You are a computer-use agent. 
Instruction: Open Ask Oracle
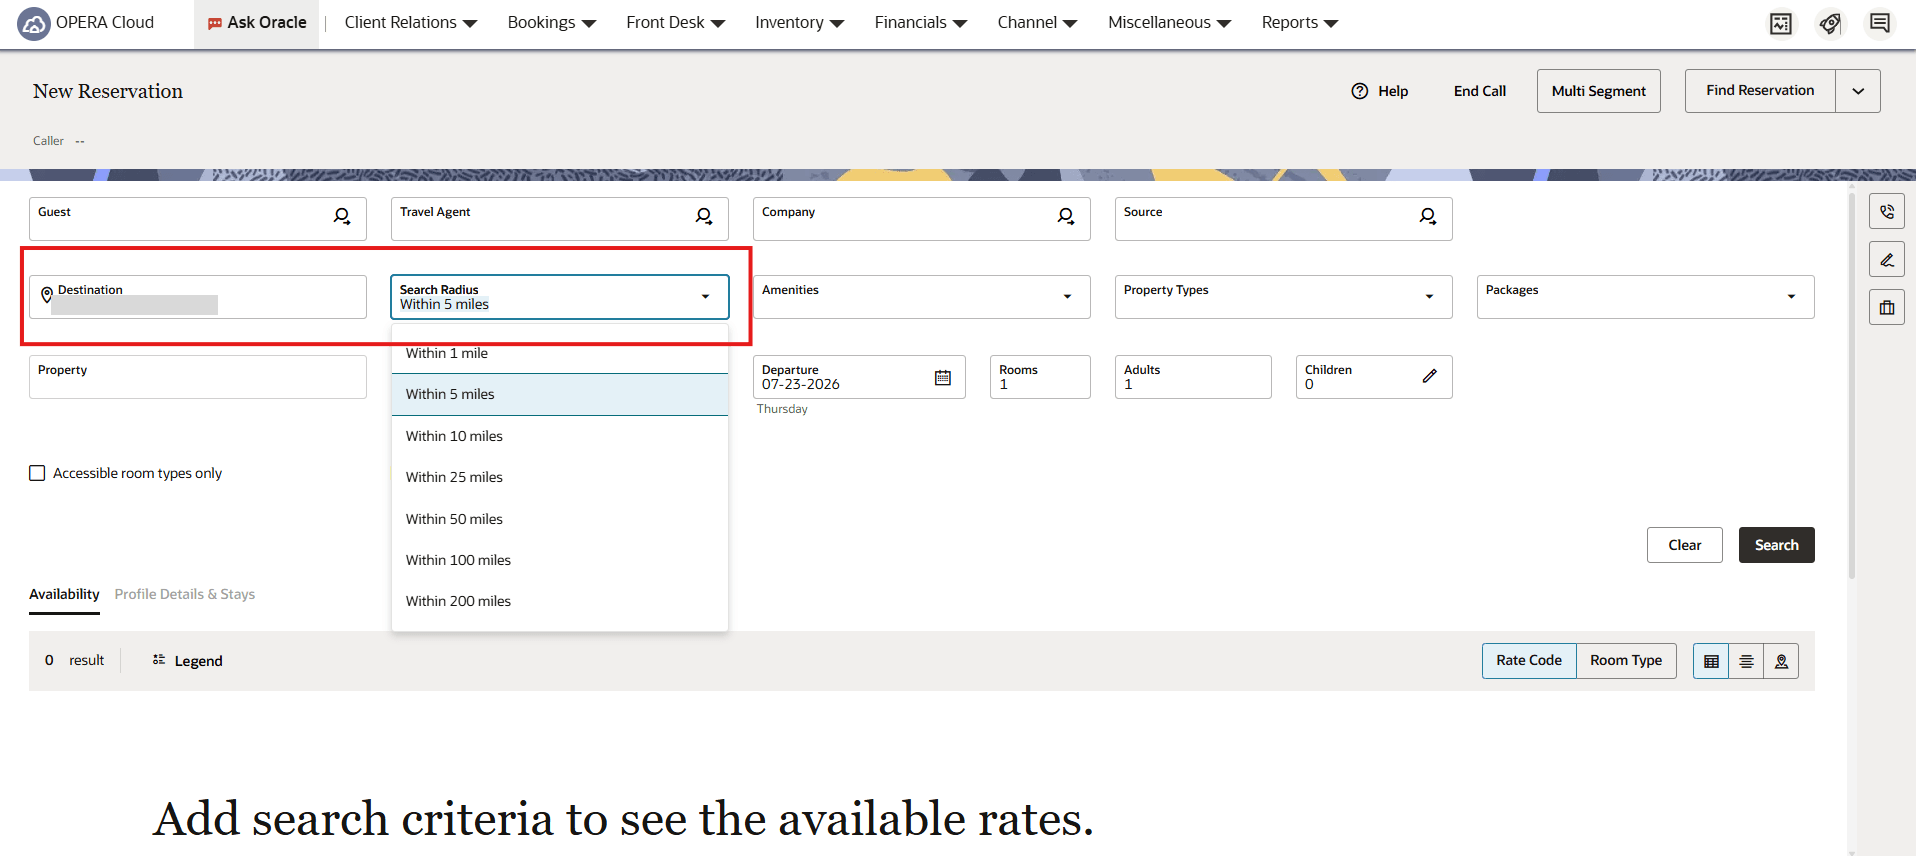coord(256,23)
